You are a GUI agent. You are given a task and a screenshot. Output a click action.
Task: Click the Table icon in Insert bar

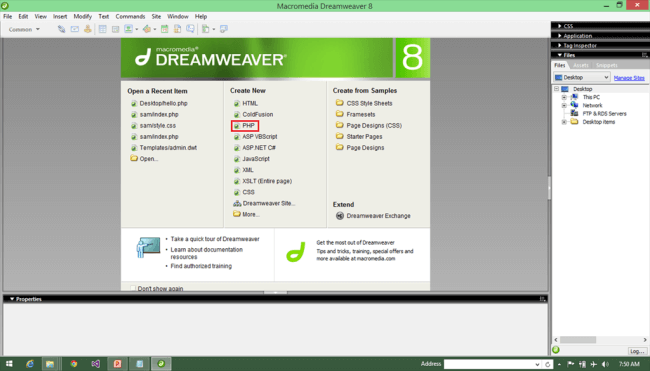(x=102, y=29)
